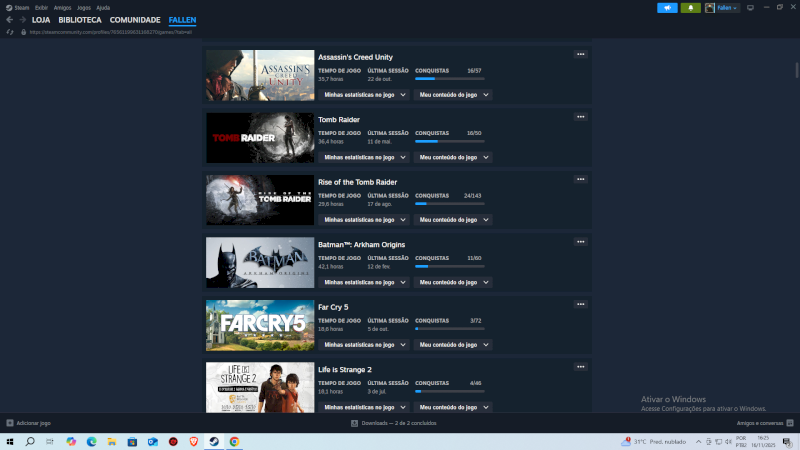Open the Fallen account dropdown at top right

(x=727, y=8)
